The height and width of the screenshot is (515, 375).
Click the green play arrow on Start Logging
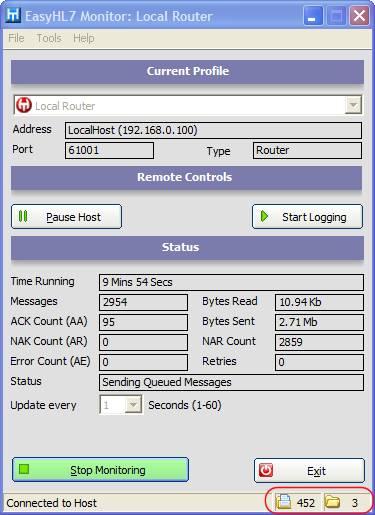pyautogui.click(x=264, y=216)
